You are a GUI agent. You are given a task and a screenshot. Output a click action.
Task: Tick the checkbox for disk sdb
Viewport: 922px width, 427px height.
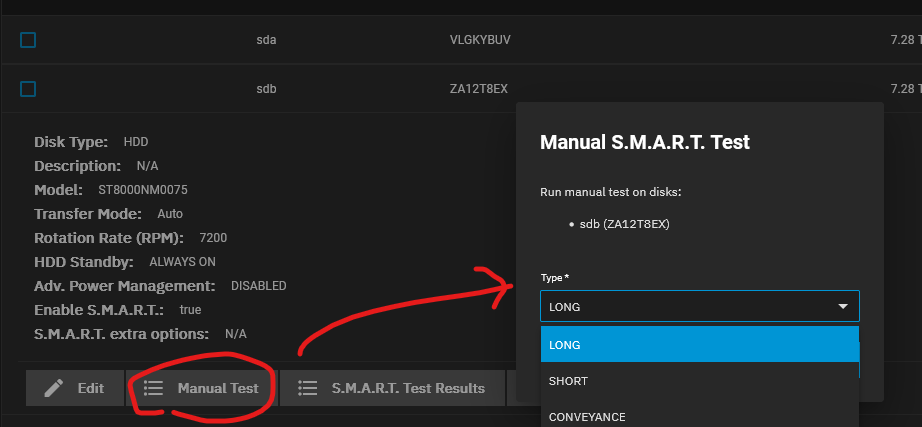28,89
